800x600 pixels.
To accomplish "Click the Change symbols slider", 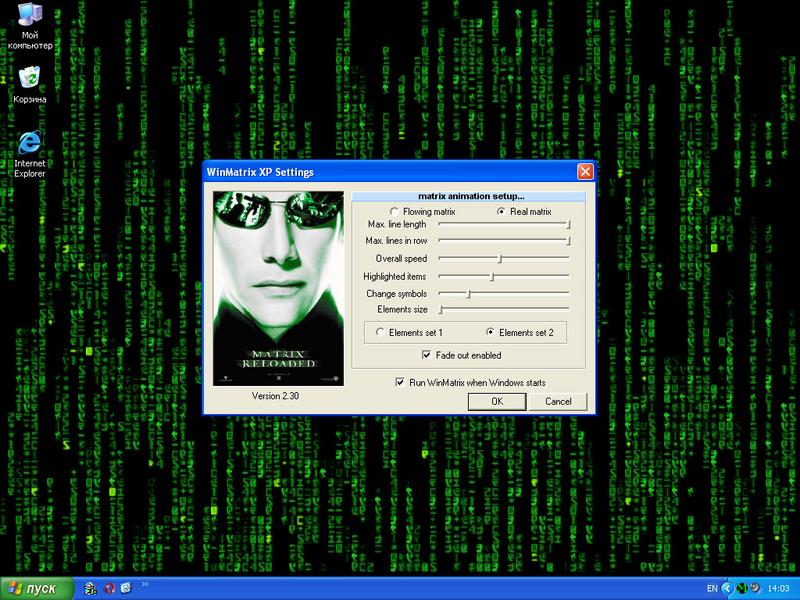I will [504, 293].
